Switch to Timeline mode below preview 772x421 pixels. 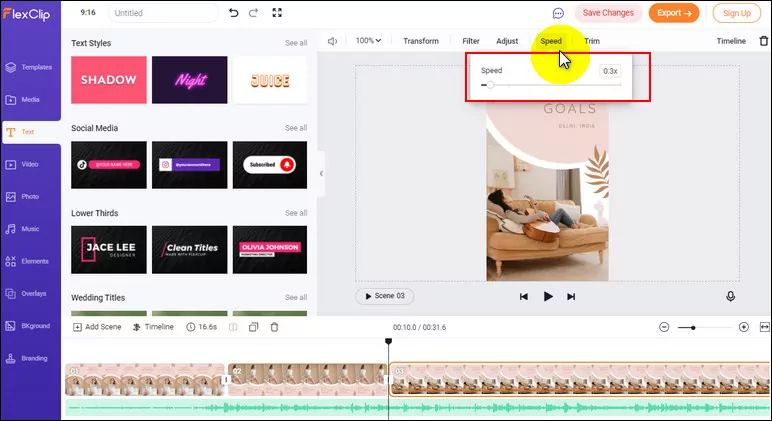coord(153,327)
